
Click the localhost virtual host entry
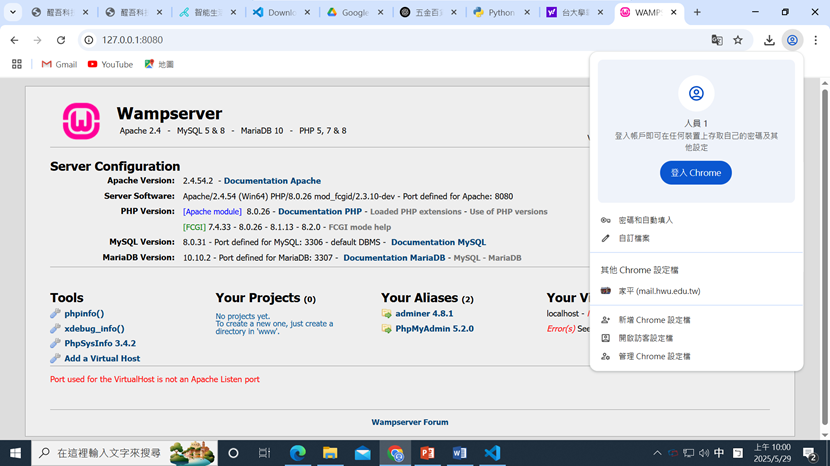[563, 313]
